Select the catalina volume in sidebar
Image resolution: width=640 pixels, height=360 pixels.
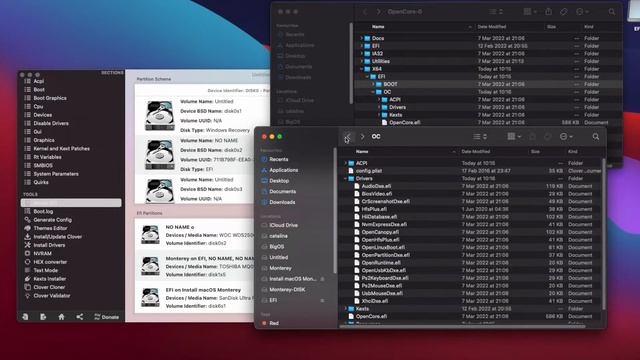click(278, 236)
